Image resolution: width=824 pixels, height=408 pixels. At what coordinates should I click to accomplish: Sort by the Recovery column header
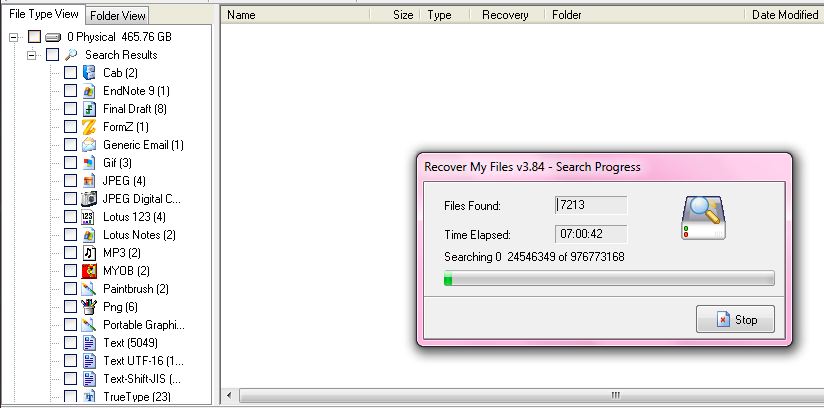[505, 15]
